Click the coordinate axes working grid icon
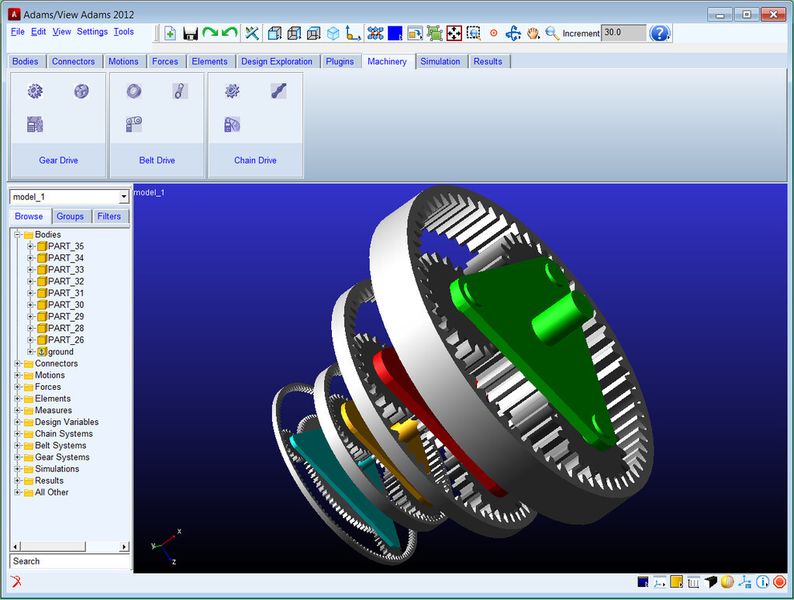Viewport: 794px width, 600px height. tap(353, 33)
